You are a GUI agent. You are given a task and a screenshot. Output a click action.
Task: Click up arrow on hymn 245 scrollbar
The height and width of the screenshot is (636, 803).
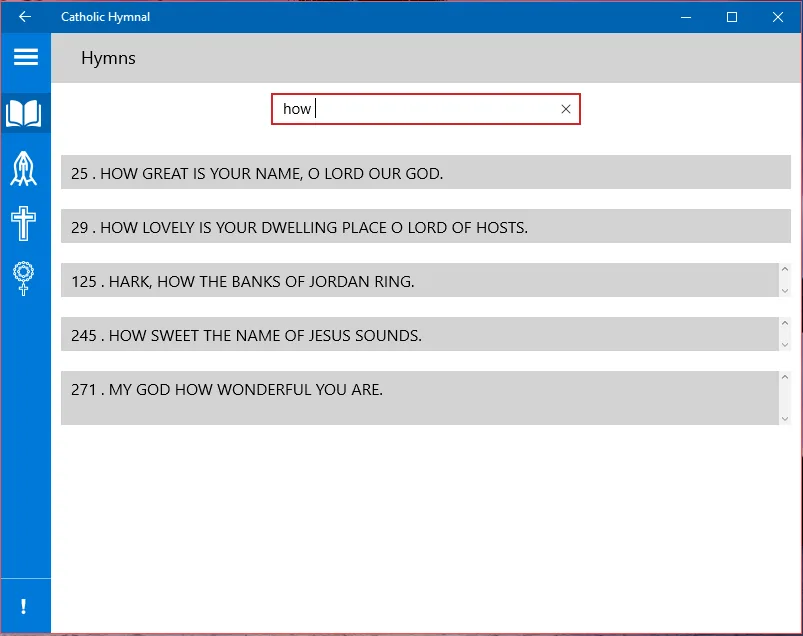(x=785, y=323)
